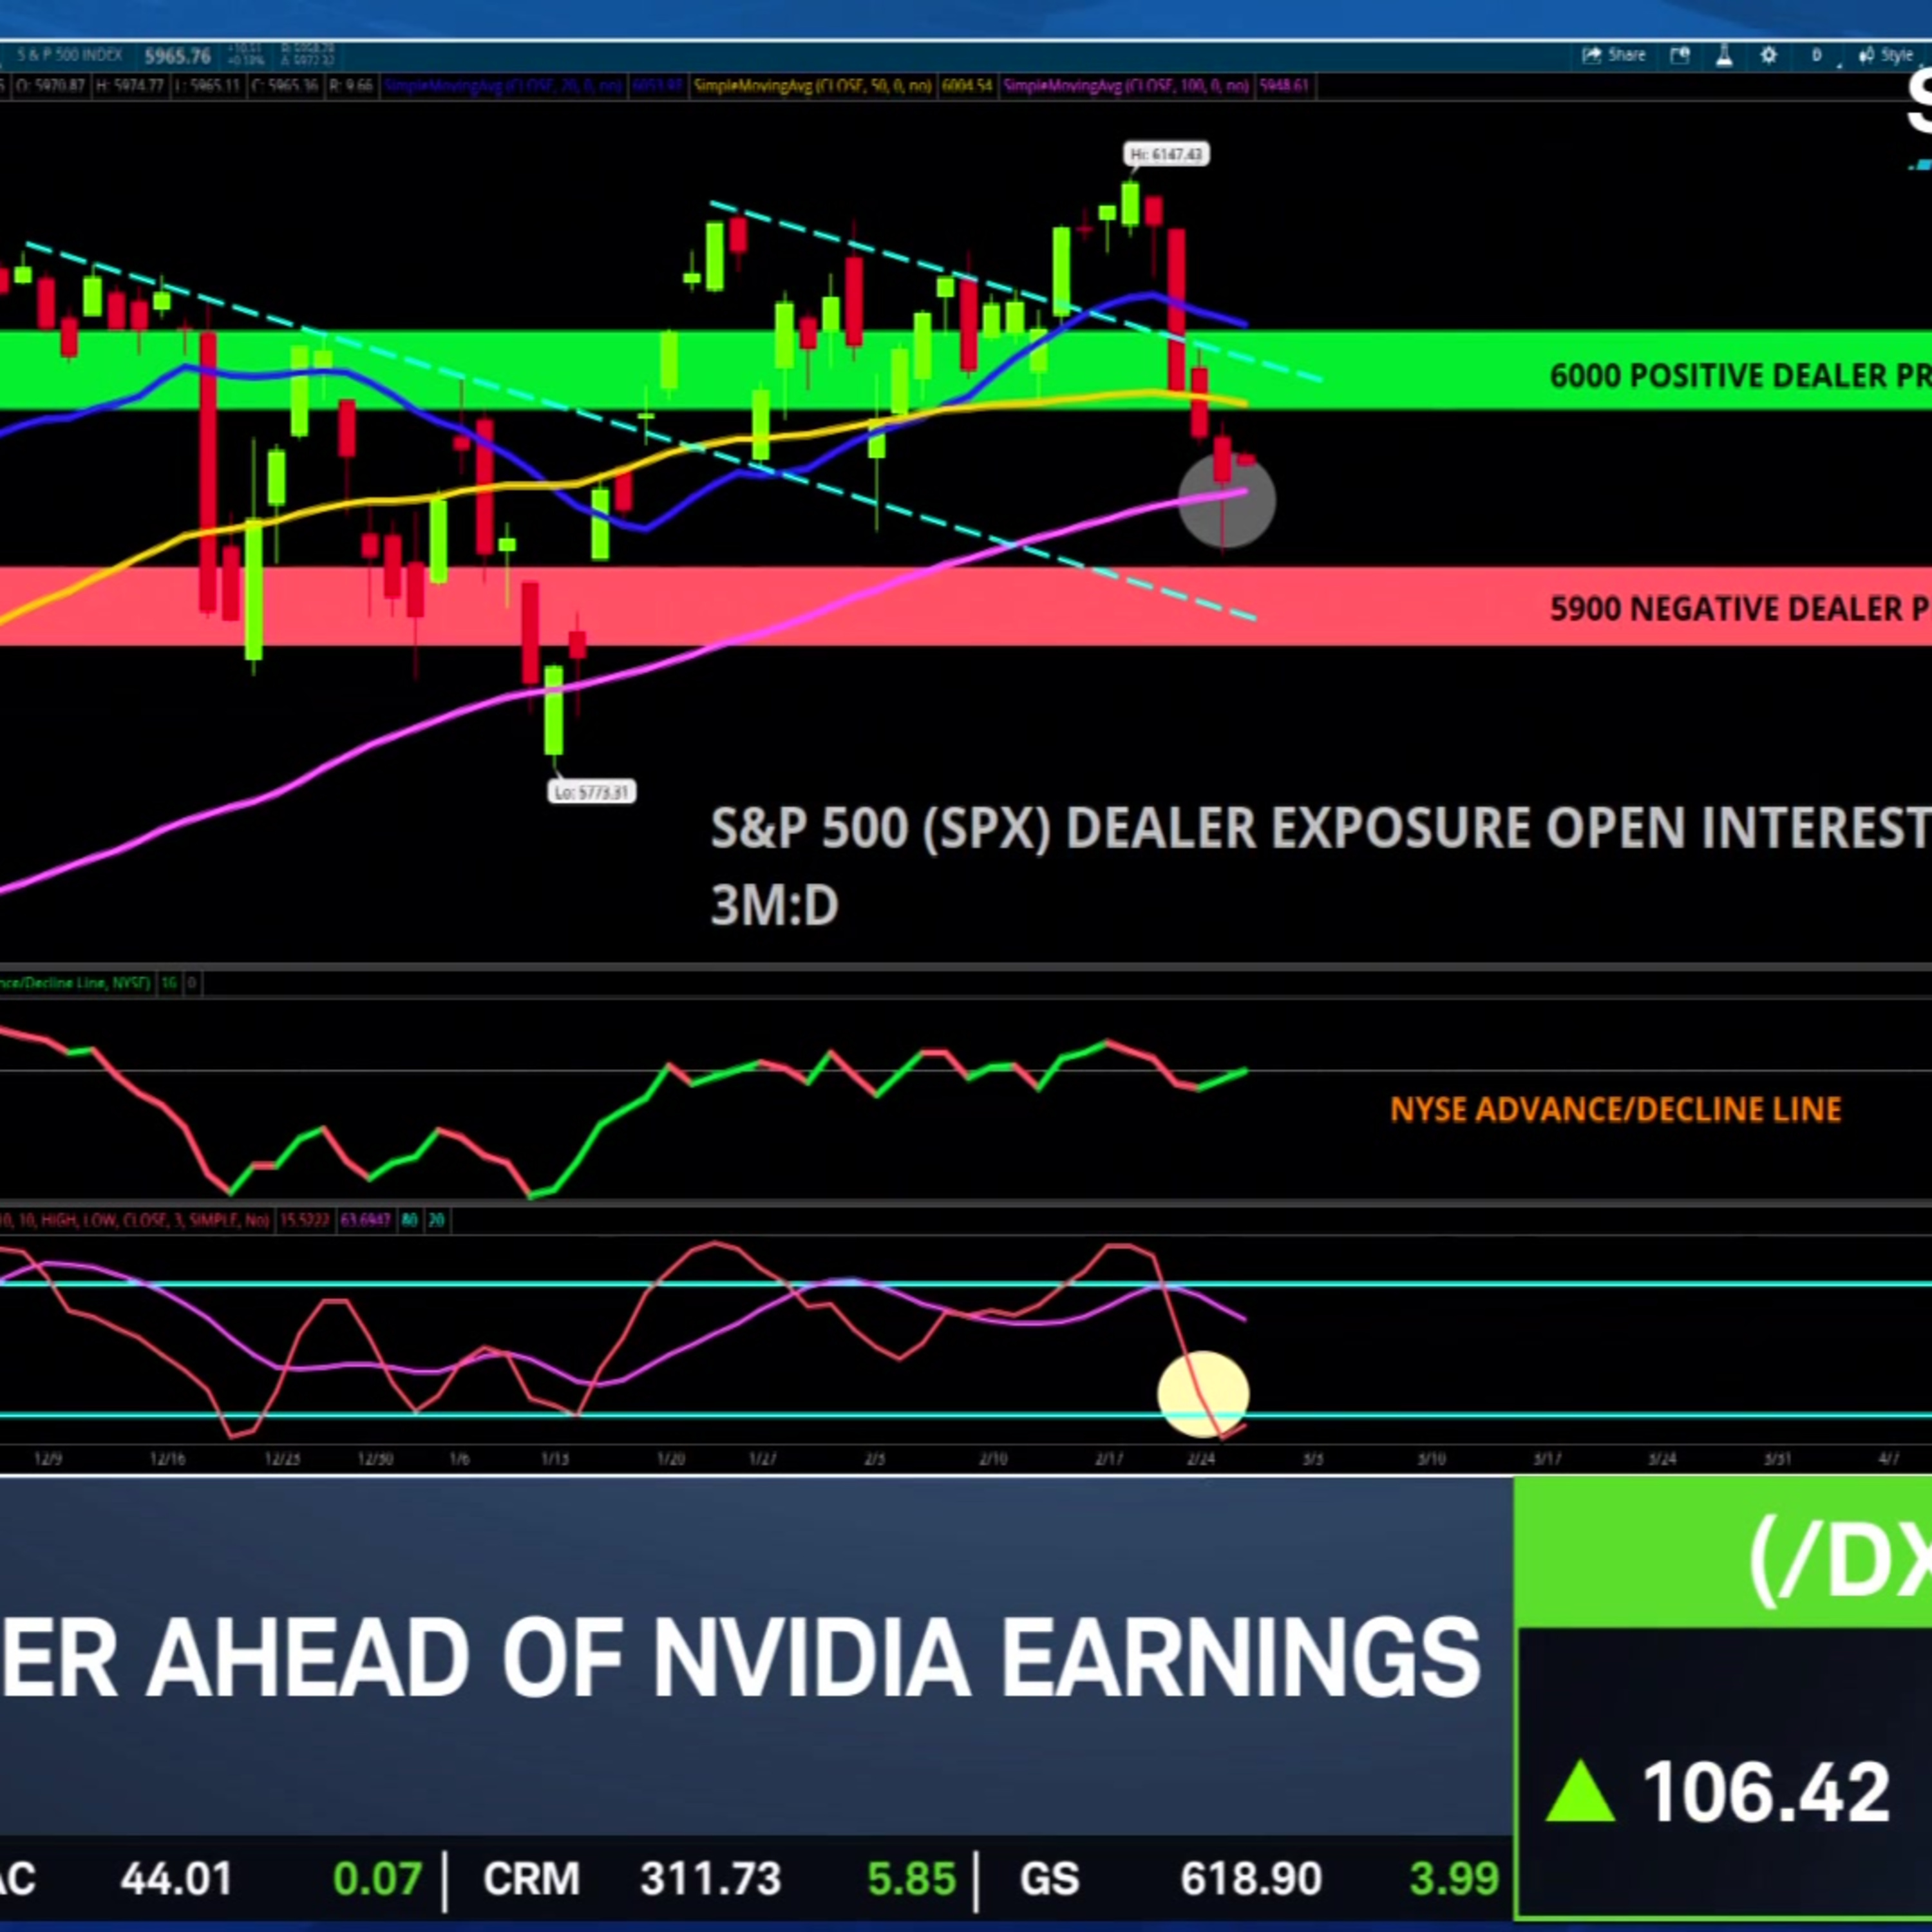The width and height of the screenshot is (1932, 1932).
Task: Open the Style menu button
Action: click(1885, 55)
